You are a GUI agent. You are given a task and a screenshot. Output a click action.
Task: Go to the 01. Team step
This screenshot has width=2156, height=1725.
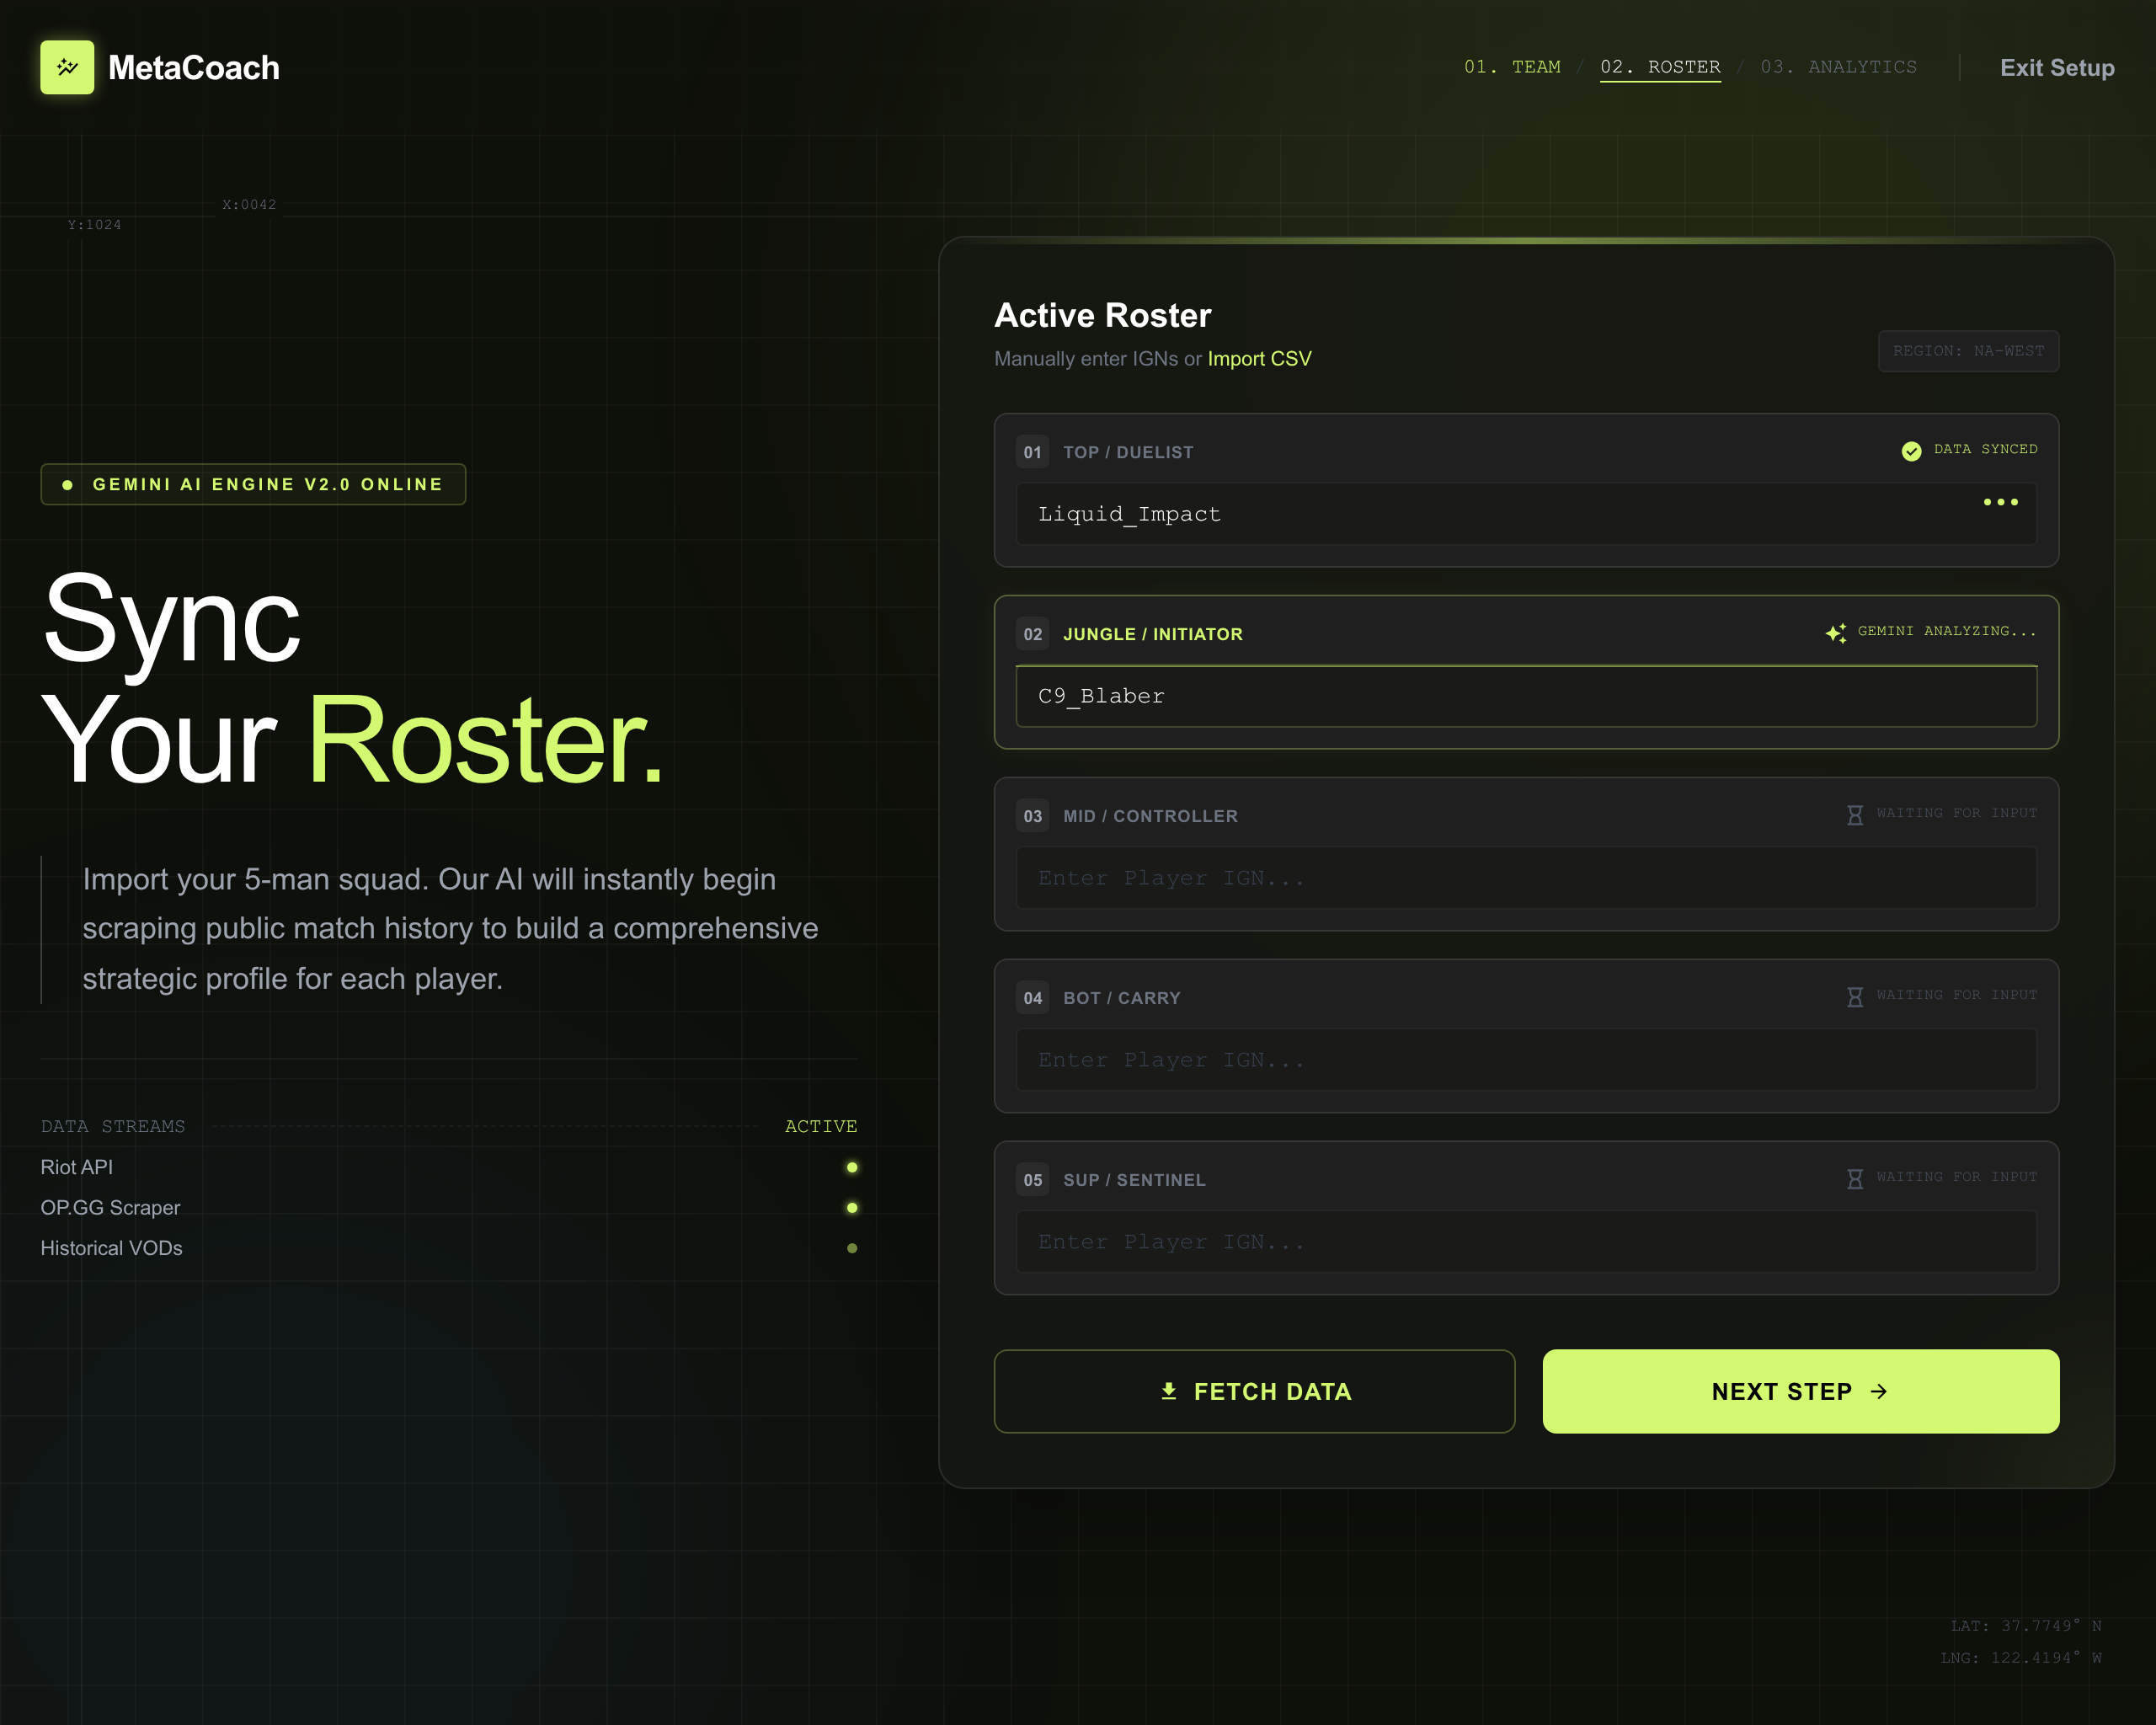pyautogui.click(x=1512, y=67)
